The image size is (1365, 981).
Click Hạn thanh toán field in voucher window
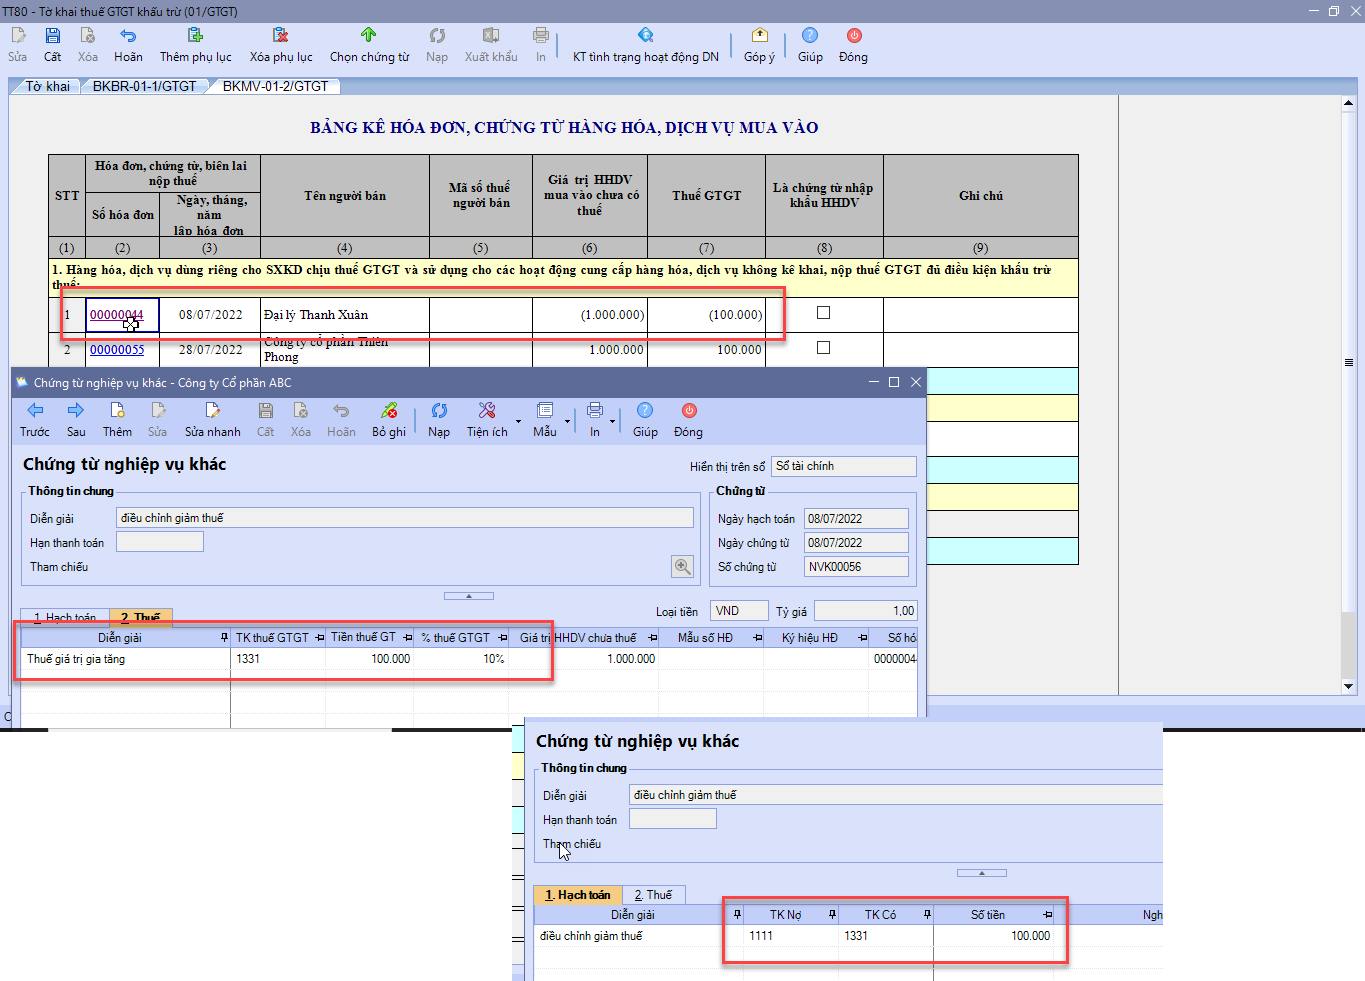(x=160, y=542)
